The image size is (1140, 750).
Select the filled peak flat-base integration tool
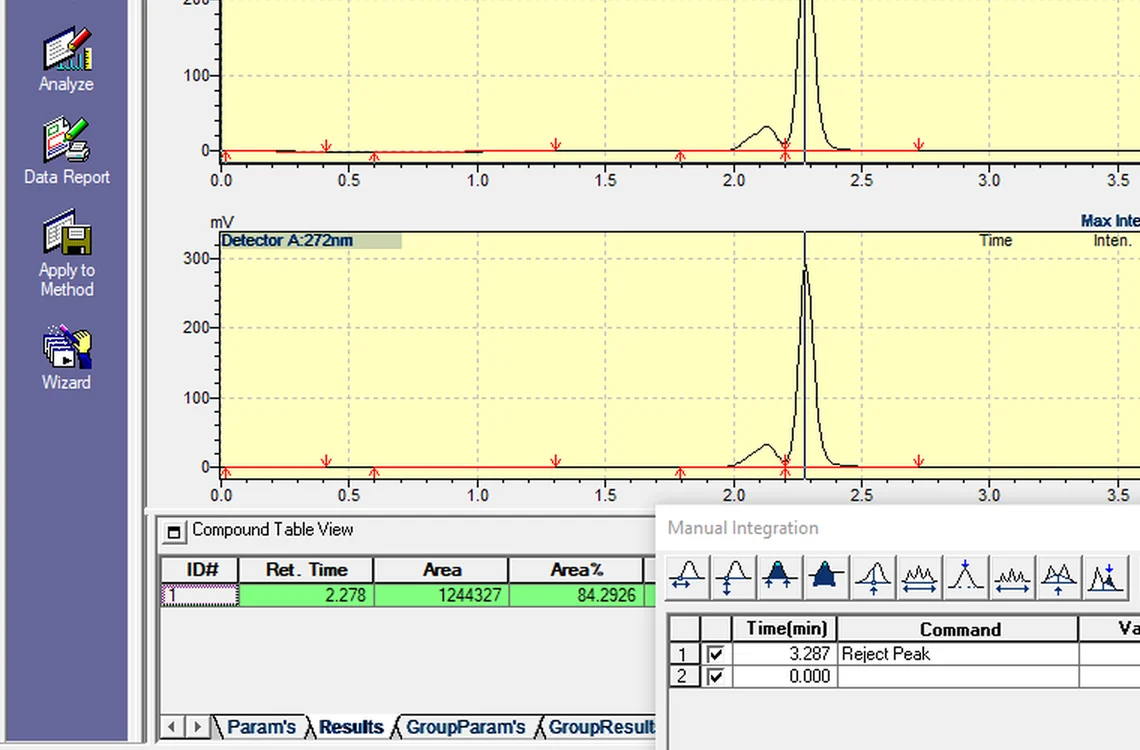(x=825, y=578)
